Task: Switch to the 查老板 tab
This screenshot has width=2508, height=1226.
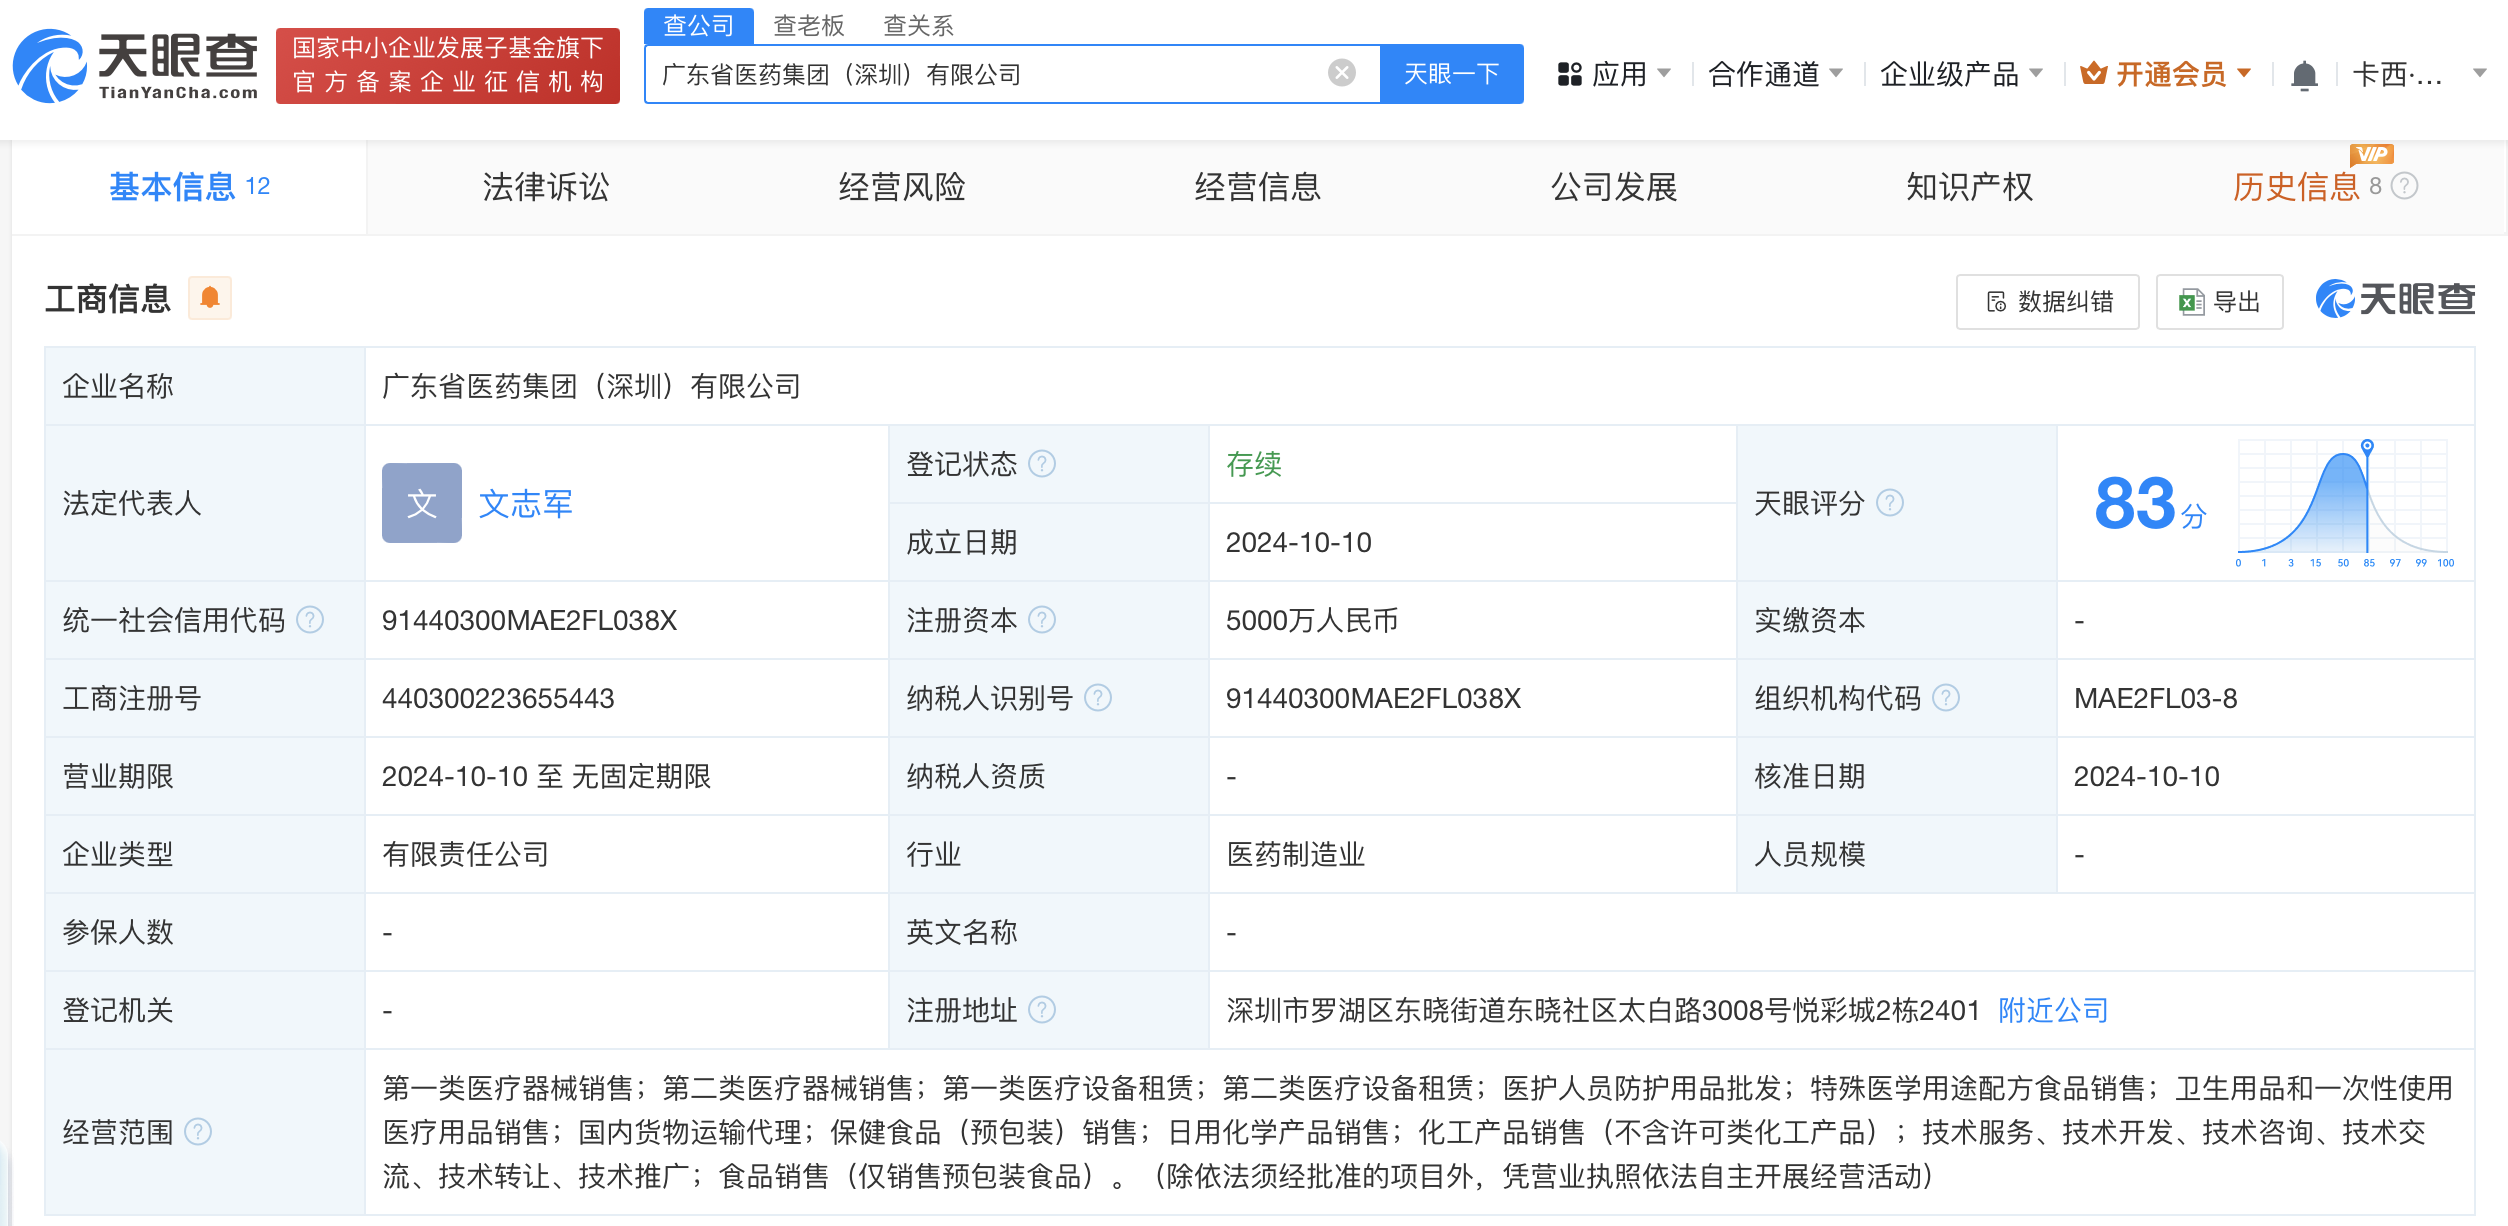Action: pos(807,25)
